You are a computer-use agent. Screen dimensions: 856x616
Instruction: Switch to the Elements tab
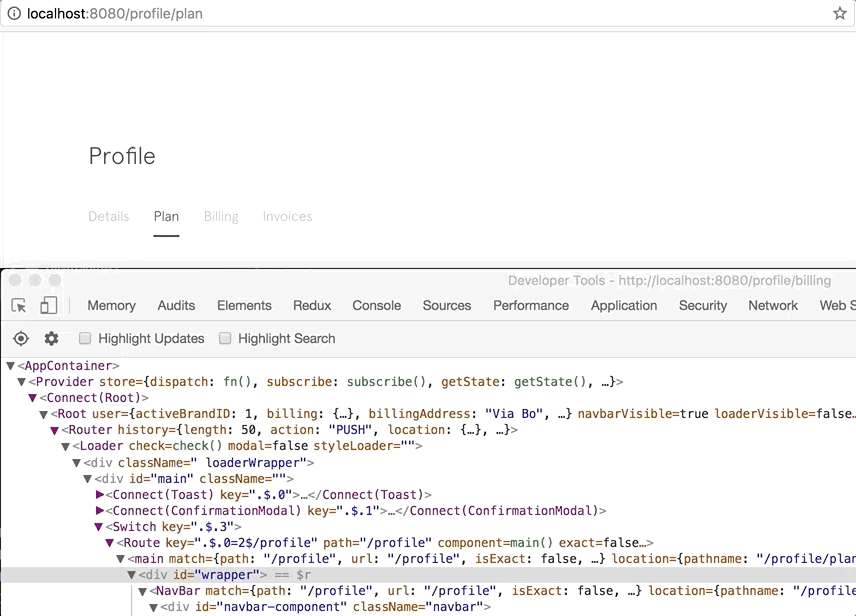[x=244, y=305]
